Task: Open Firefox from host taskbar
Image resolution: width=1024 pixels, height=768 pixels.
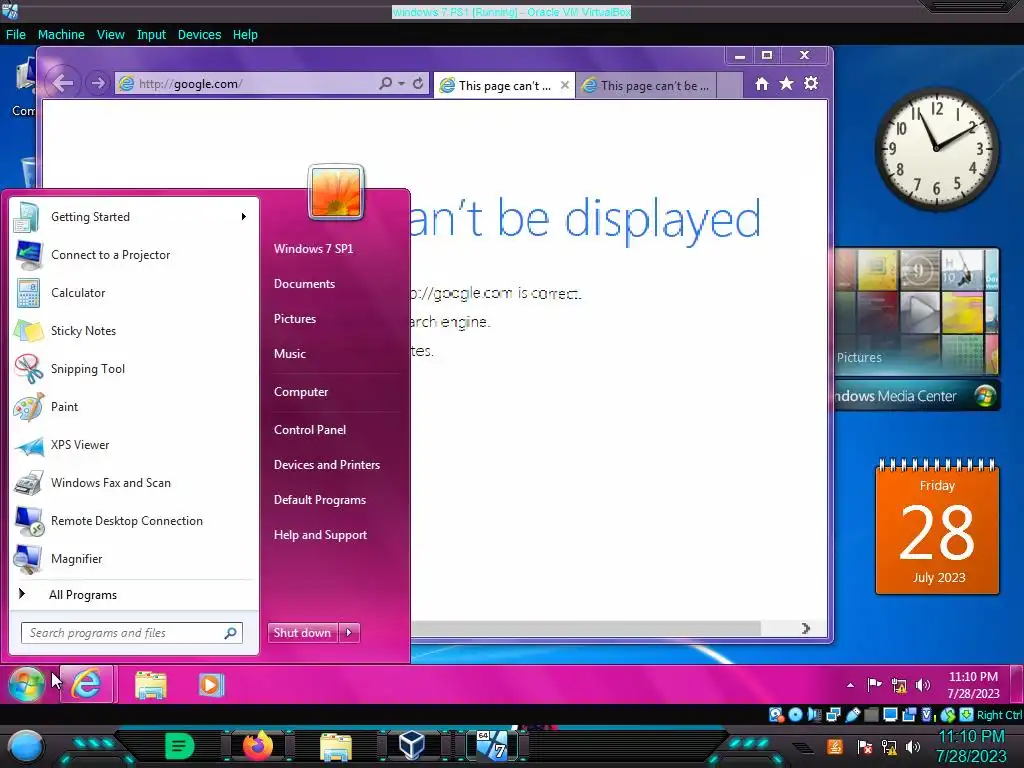Action: 258,745
